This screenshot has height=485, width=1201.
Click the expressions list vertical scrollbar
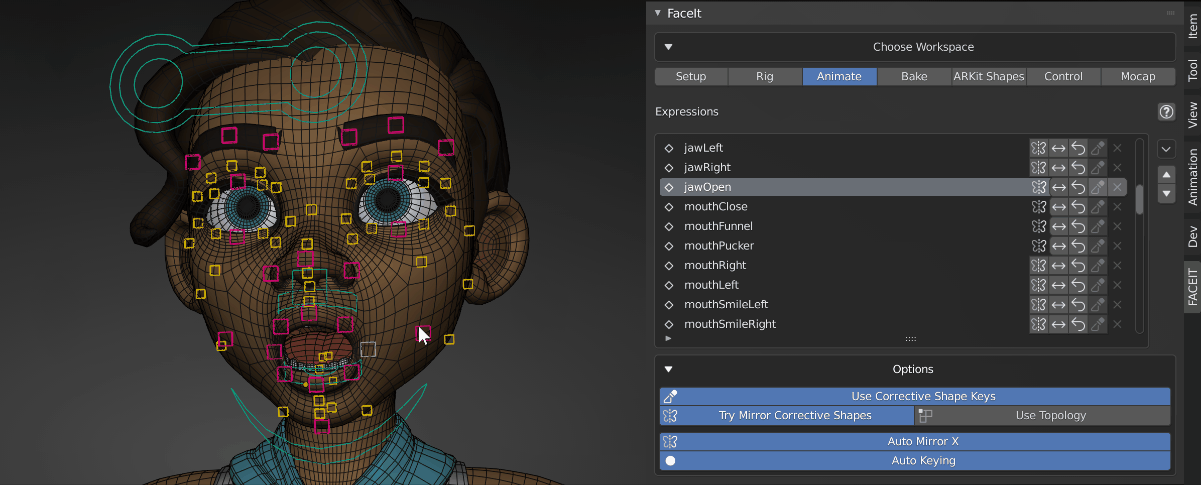pos(1139,195)
